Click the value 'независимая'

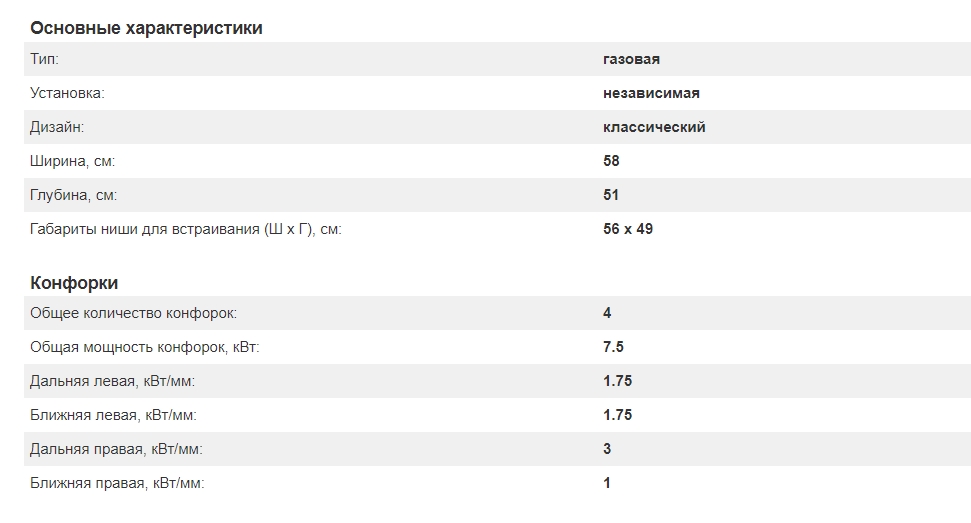(x=651, y=93)
